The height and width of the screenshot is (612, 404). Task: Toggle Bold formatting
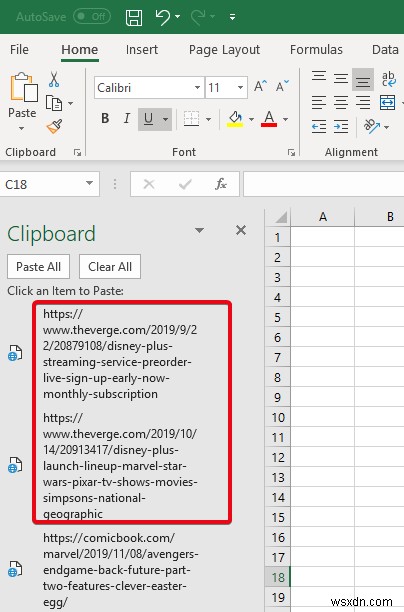[x=105, y=118]
